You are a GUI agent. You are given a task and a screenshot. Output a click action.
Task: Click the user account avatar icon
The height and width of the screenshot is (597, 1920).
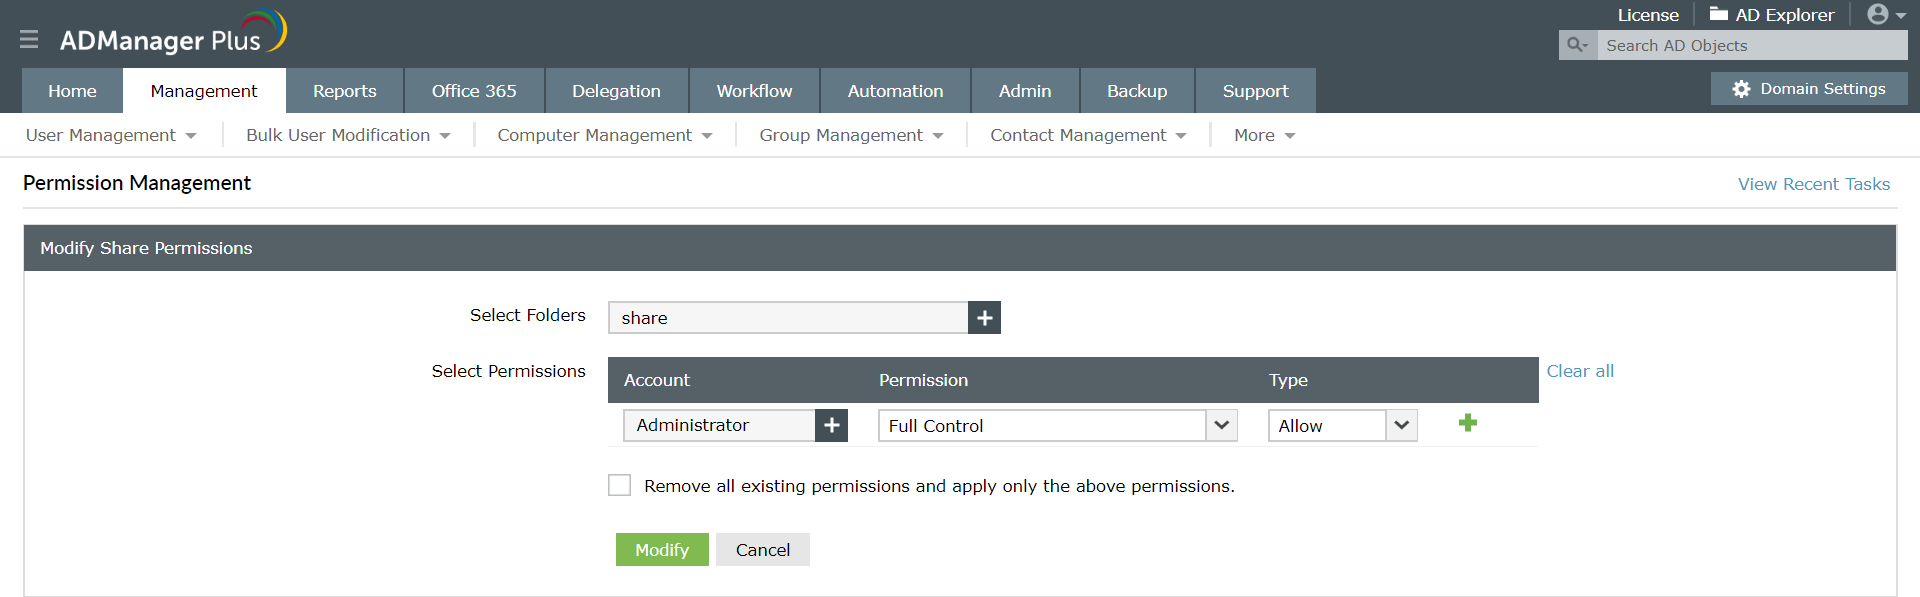1878,14
